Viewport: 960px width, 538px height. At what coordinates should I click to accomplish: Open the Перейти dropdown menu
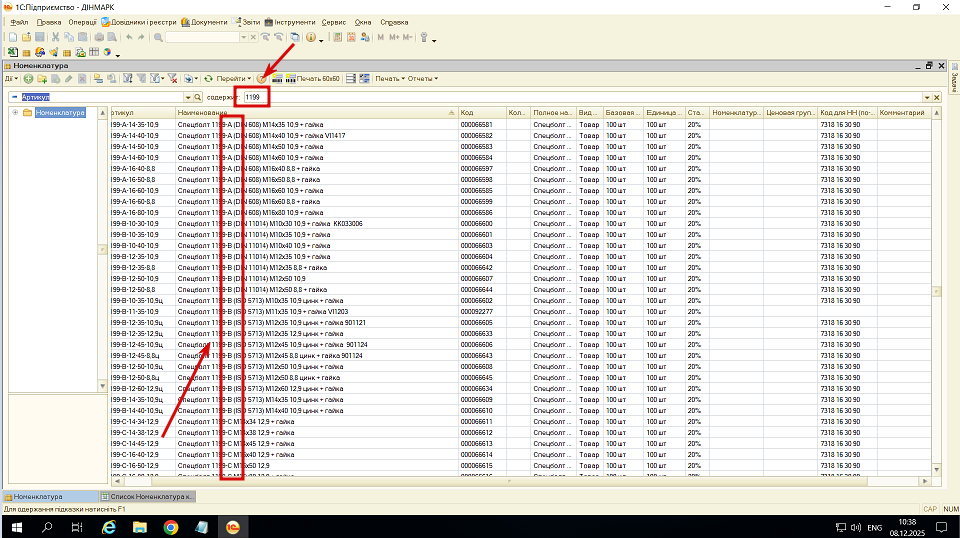233,79
